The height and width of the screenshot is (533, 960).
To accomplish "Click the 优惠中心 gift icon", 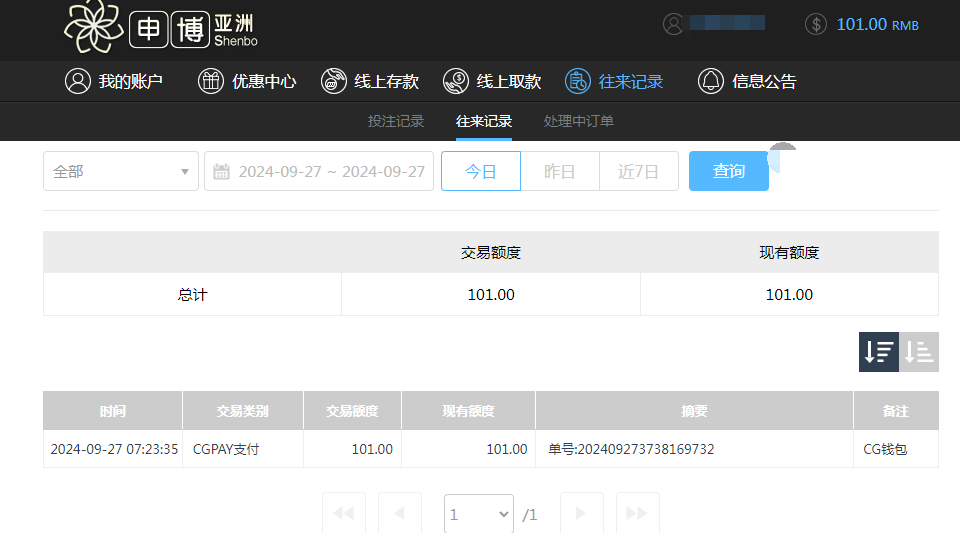I will click(210, 82).
